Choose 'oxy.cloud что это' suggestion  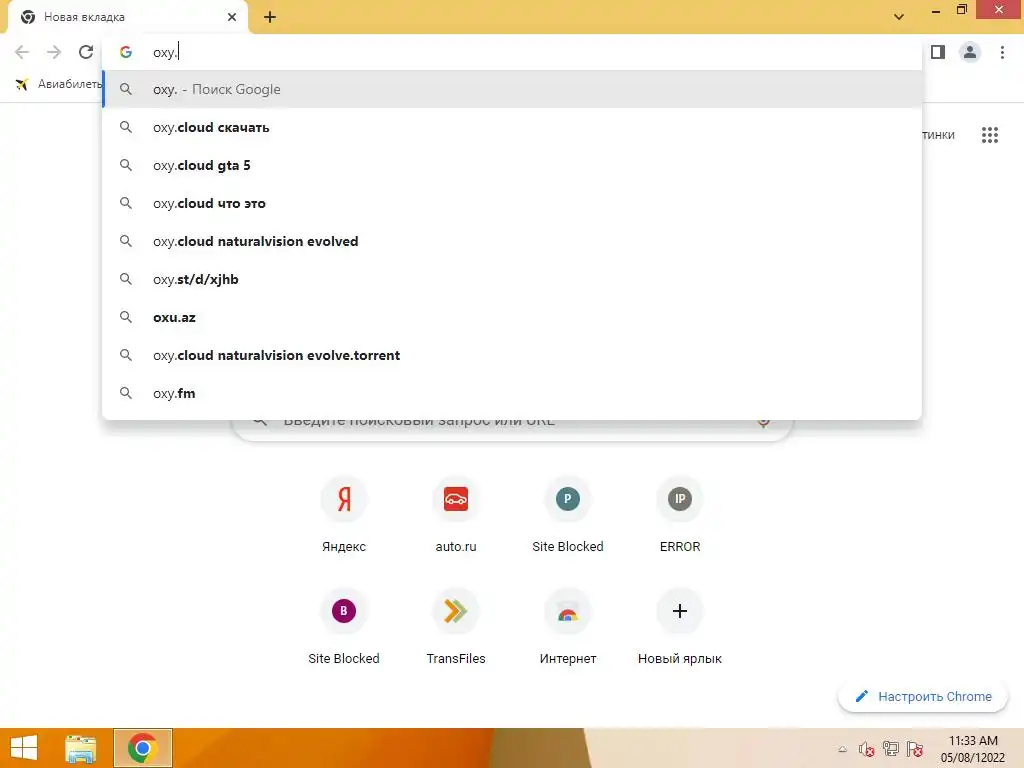pos(512,203)
